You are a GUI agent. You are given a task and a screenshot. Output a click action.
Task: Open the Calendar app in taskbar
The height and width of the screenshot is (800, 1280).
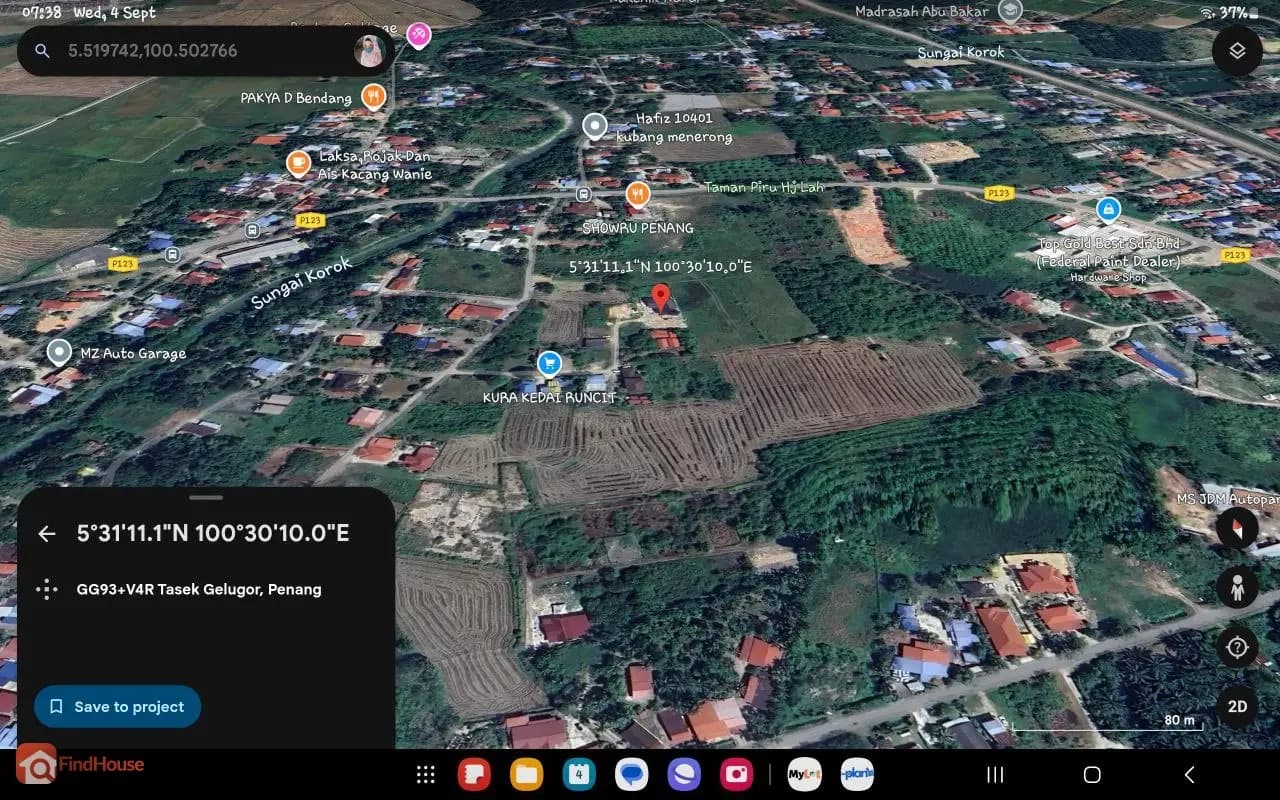[579, 774]
